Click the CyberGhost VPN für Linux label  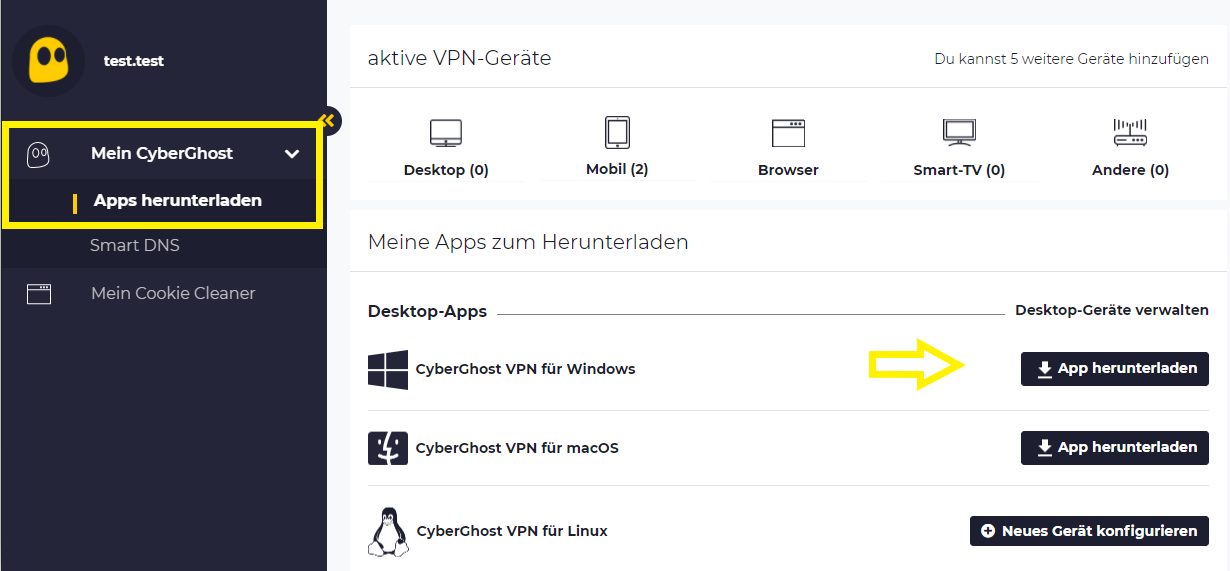(512, 531)
